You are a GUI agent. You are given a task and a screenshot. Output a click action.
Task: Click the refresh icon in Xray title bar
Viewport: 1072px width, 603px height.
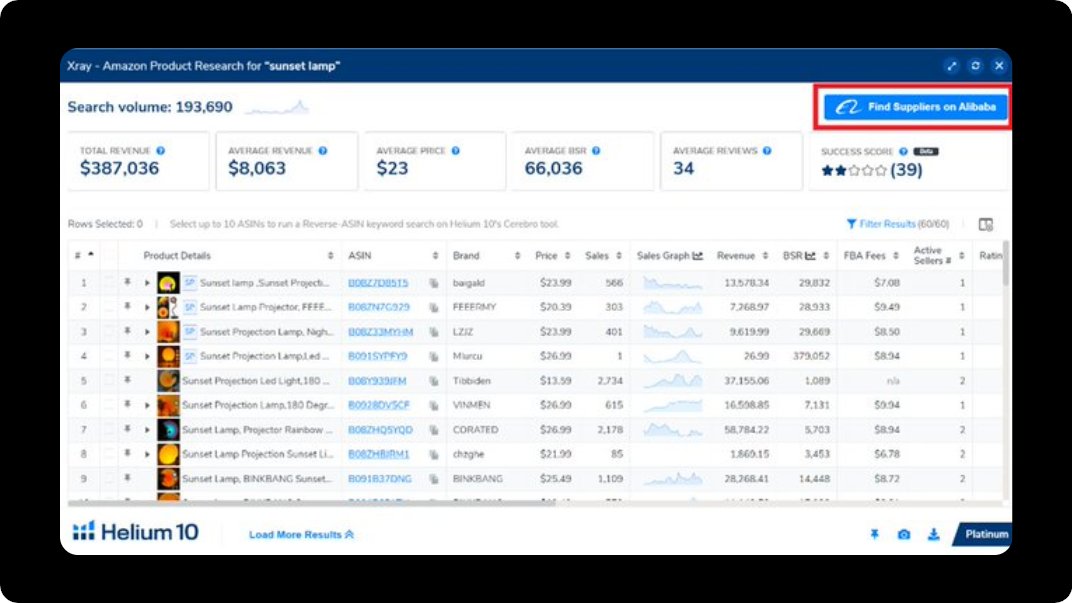click(x=976, y=66)
